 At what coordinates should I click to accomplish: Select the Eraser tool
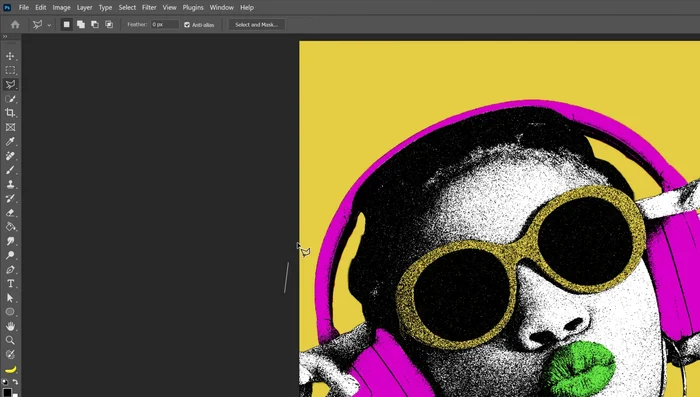click(10, 213)
